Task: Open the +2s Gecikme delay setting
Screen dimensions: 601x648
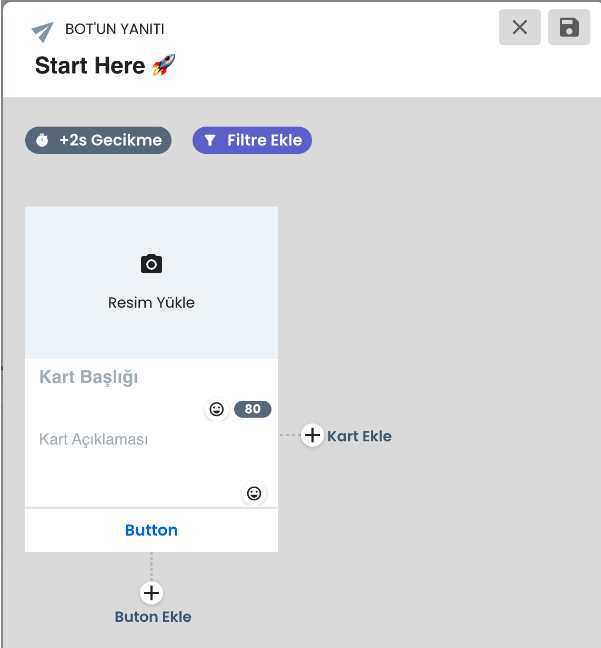Action: (98, 140)
